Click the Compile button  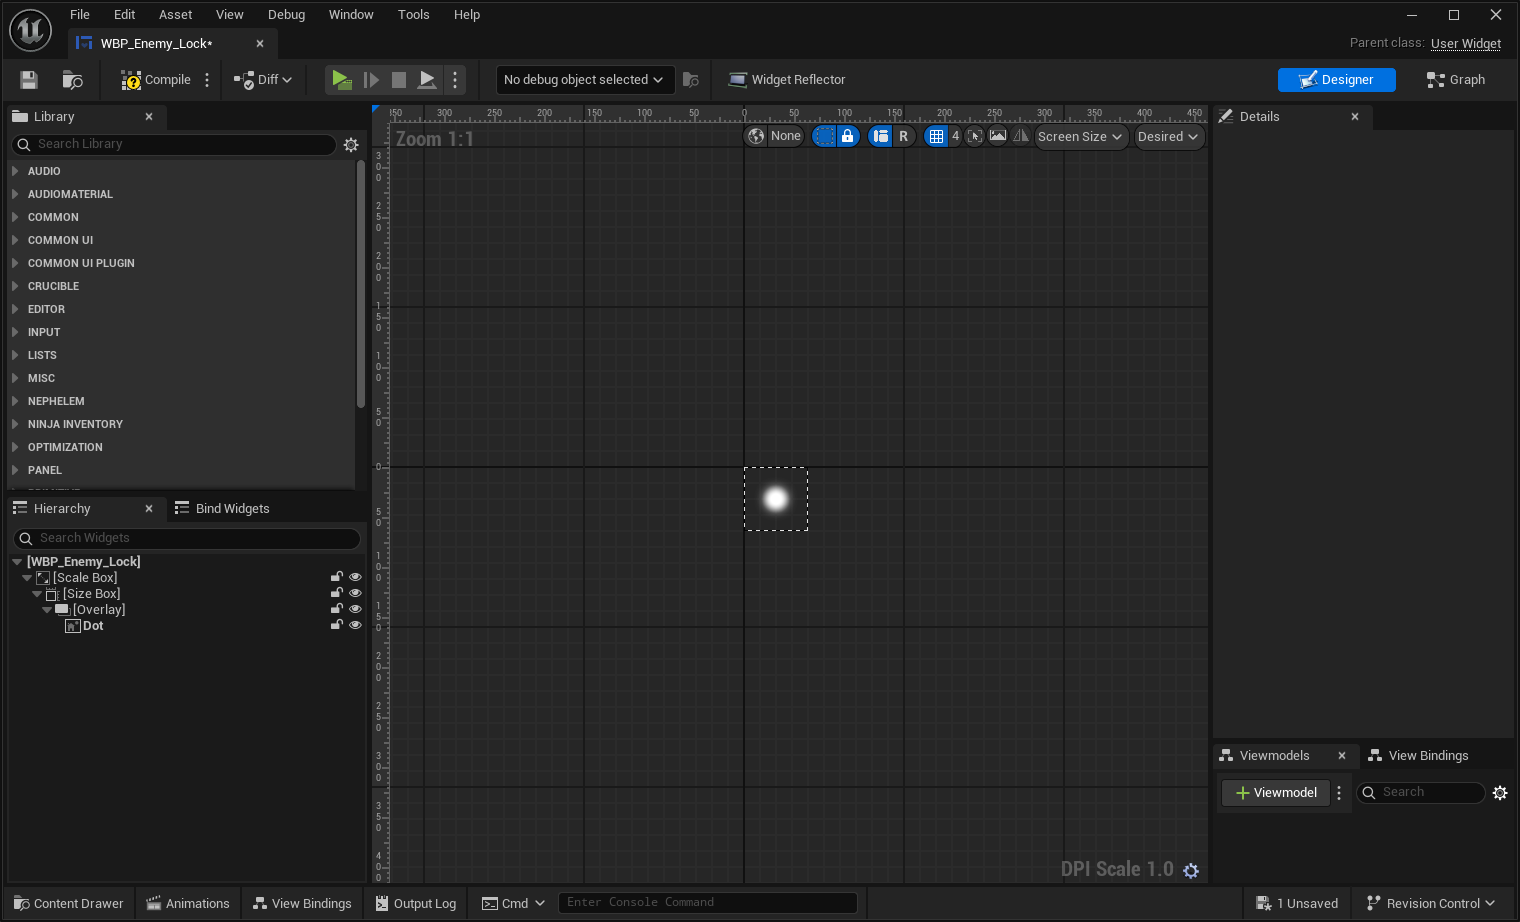coord(156,80)
